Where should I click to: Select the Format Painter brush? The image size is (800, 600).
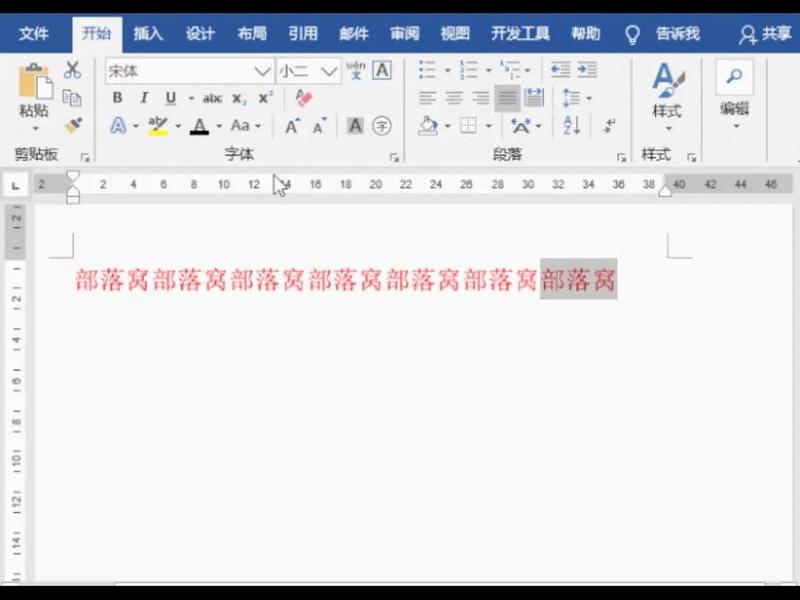pos(73,126)
